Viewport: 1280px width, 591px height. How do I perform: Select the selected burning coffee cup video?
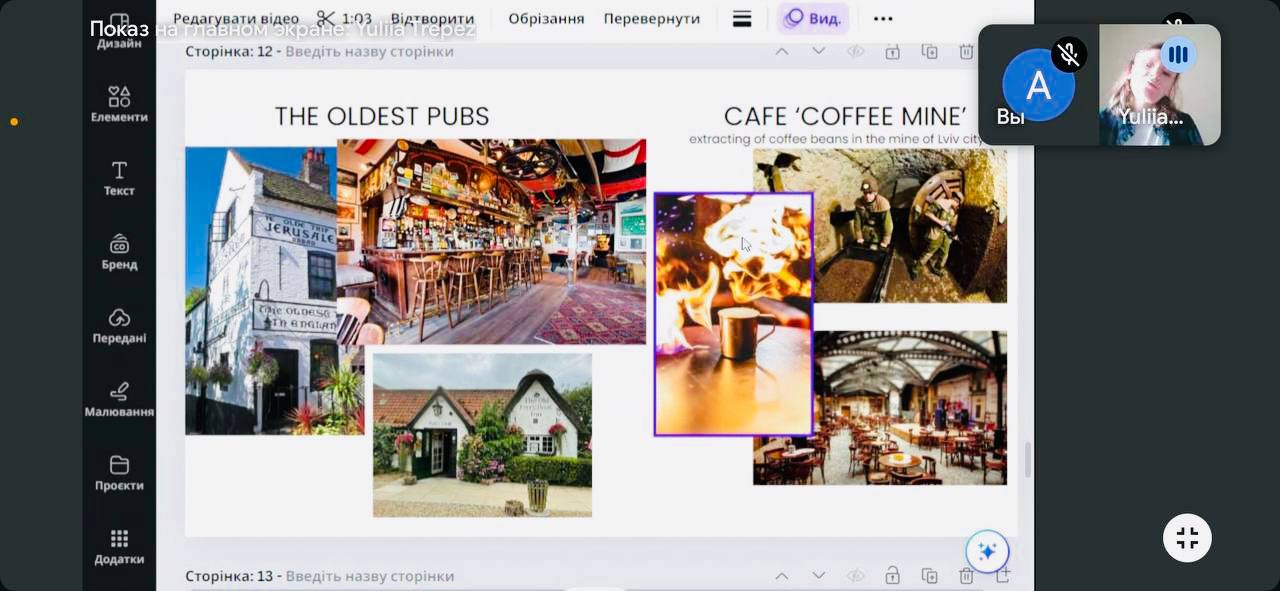[733, 314]
